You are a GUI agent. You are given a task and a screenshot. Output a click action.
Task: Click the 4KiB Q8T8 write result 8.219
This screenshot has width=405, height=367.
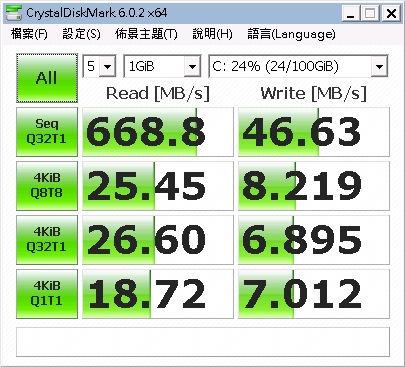pos(314,186)
